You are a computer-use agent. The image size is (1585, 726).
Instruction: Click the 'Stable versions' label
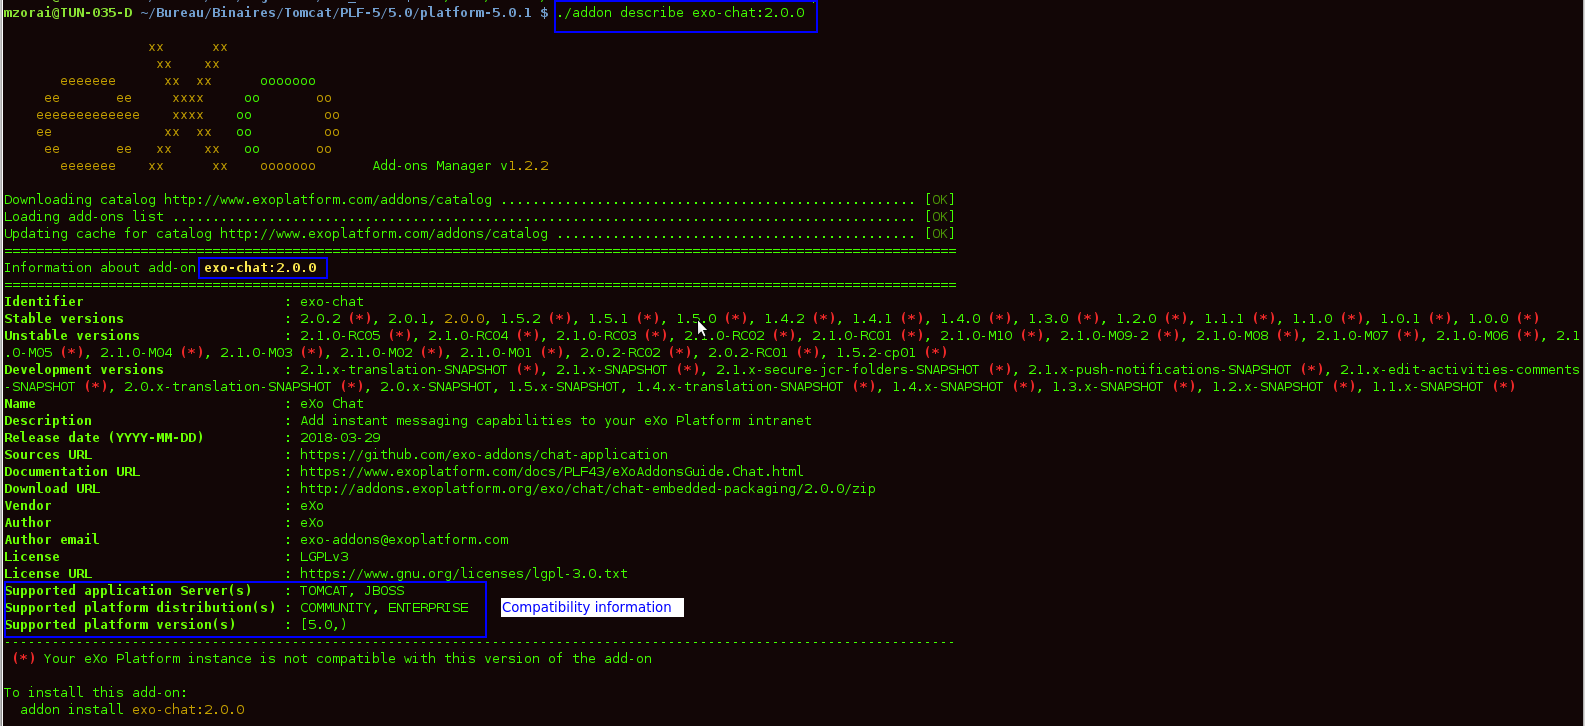point(64,318)
